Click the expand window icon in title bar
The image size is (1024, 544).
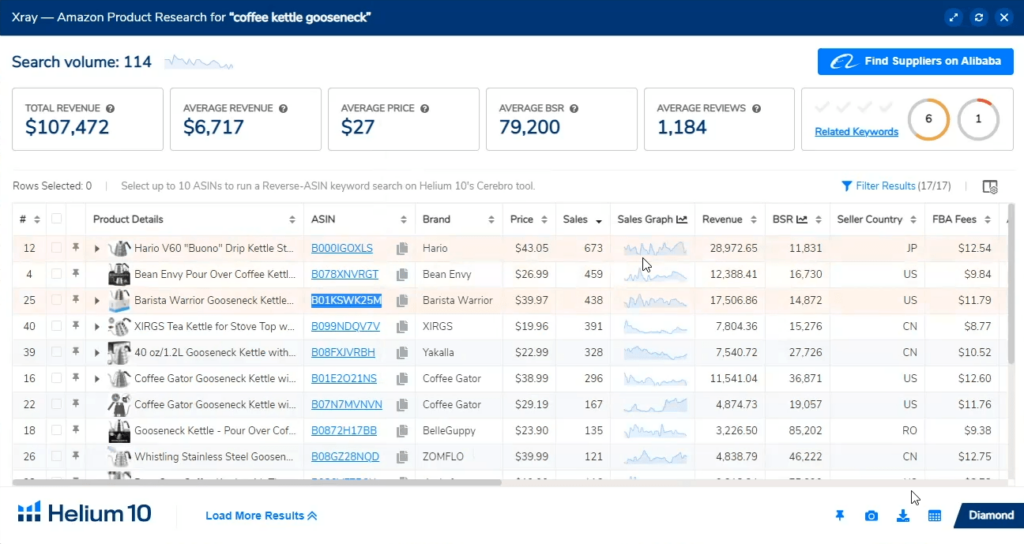click(953, 18)
